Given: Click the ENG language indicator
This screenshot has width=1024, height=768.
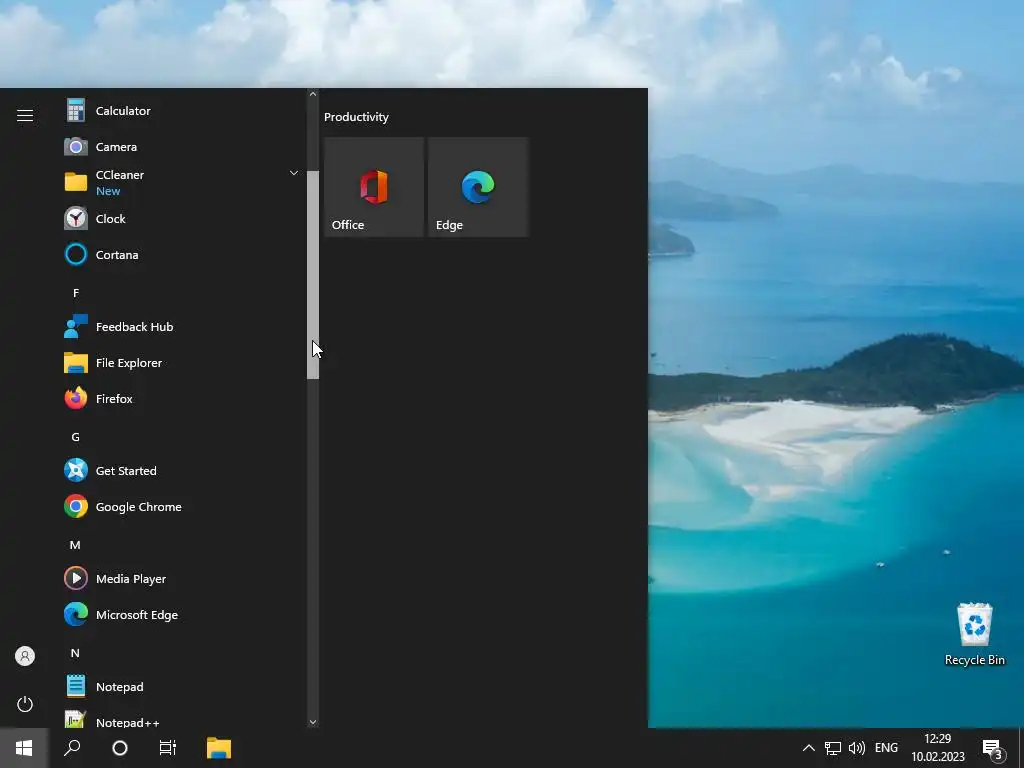Looking at the screenshot, I should pyautogui.click(x=886, y=748).
